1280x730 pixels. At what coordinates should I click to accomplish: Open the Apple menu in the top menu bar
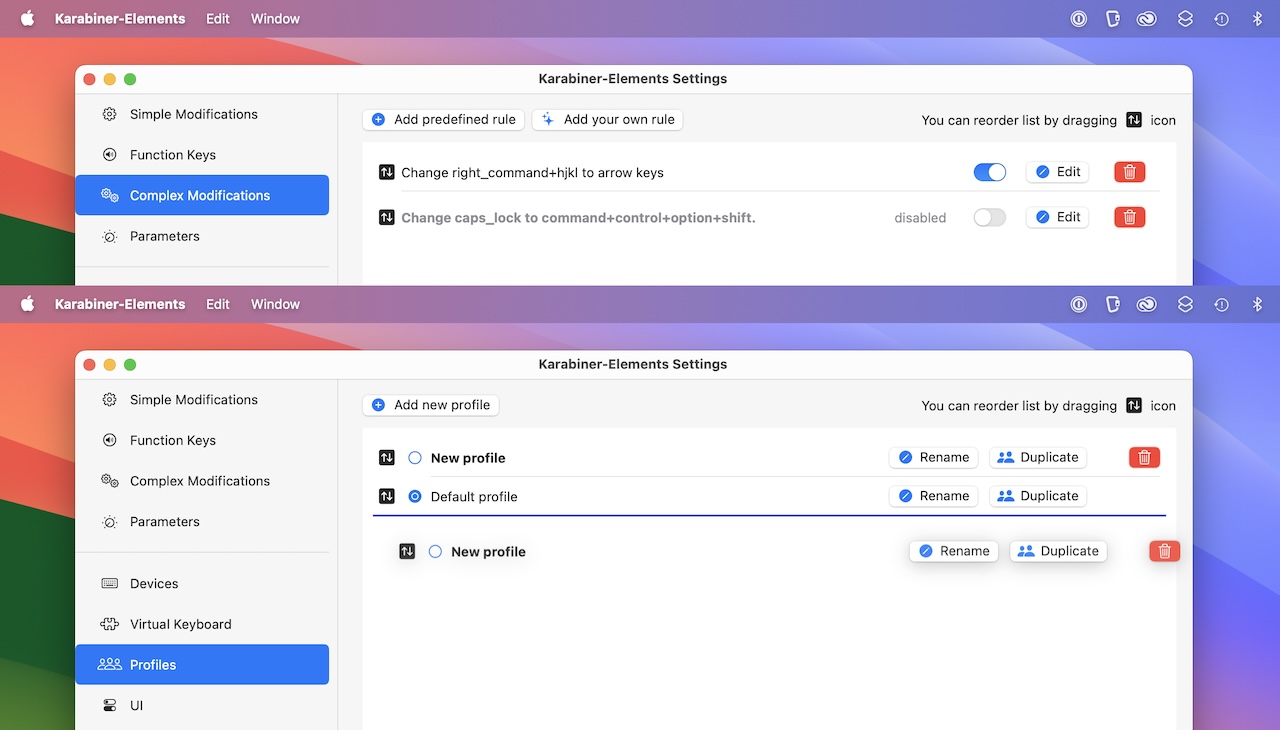click(27, 19)
